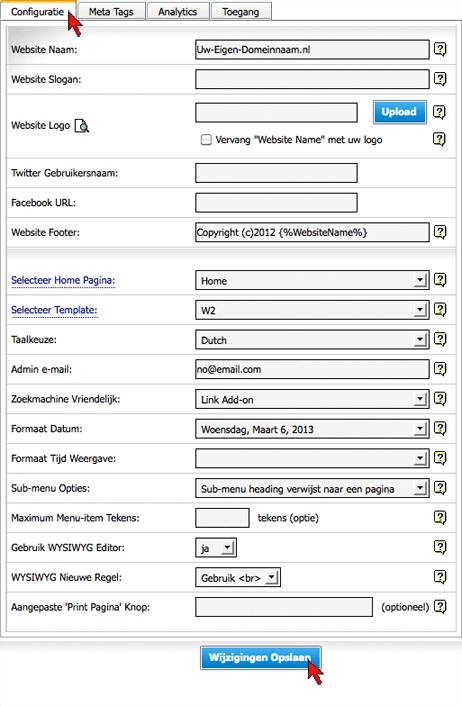Open help icon for Gebruik WYSIWYG Editor
Screen dimensions: 462x706
[440, 547]
